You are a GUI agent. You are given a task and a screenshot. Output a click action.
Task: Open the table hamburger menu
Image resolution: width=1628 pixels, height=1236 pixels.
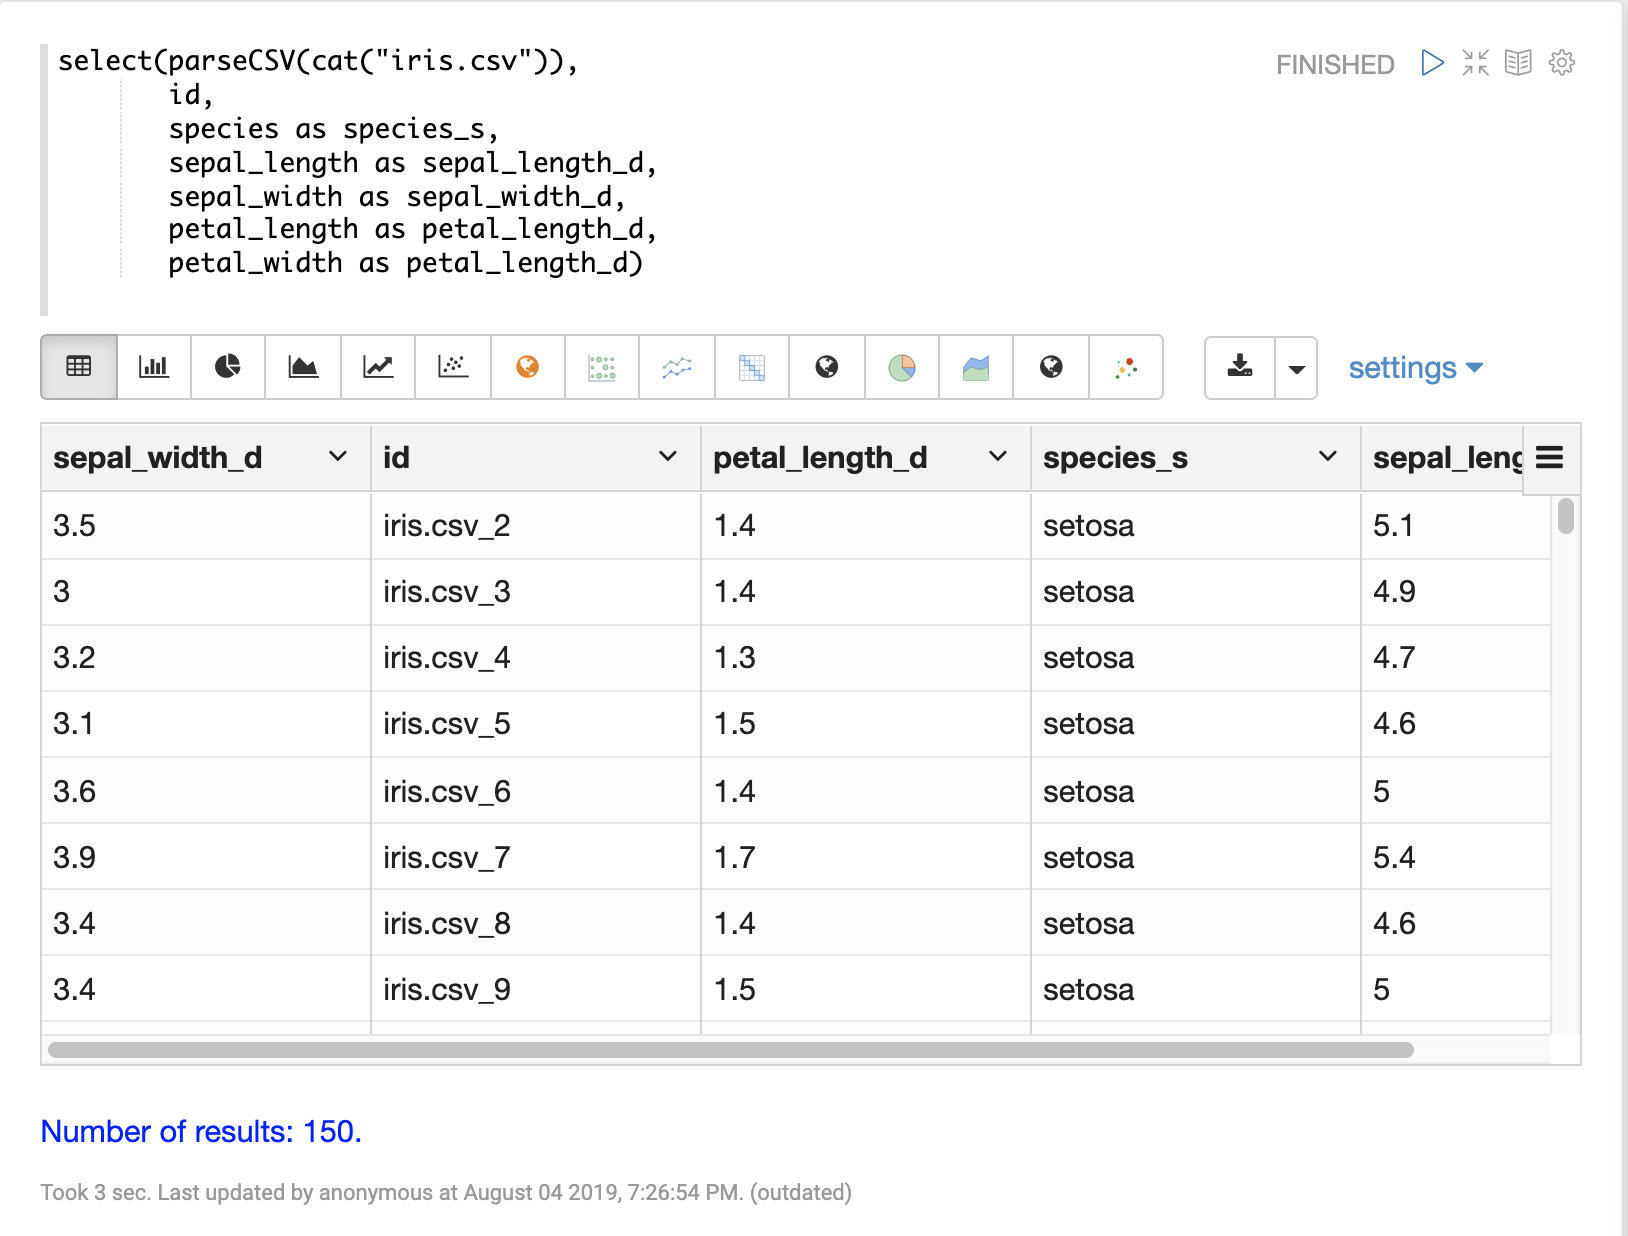click(x=1549, y=458)
